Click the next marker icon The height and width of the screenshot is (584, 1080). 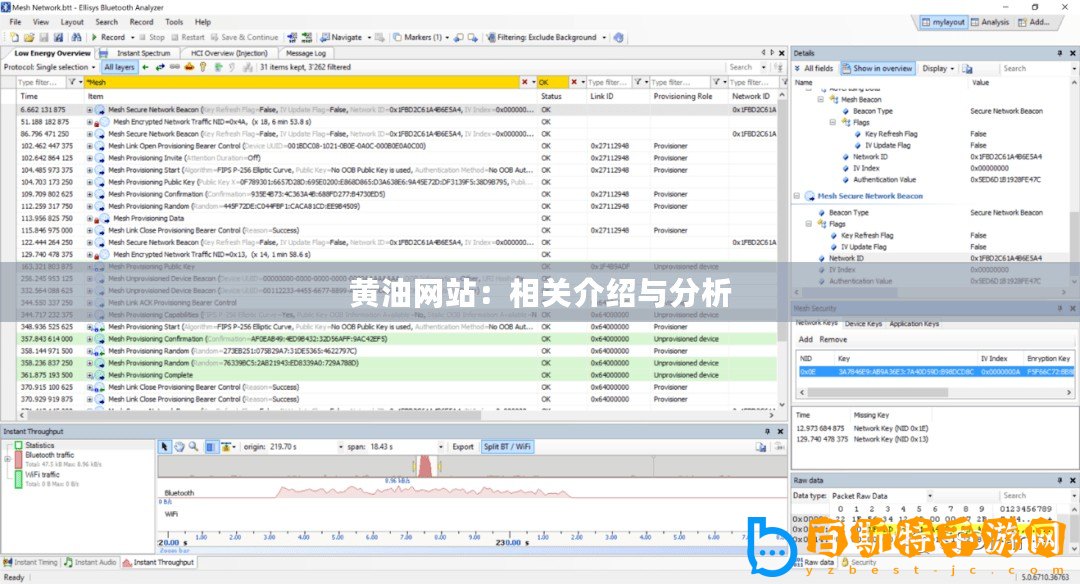tap(472, 37)
